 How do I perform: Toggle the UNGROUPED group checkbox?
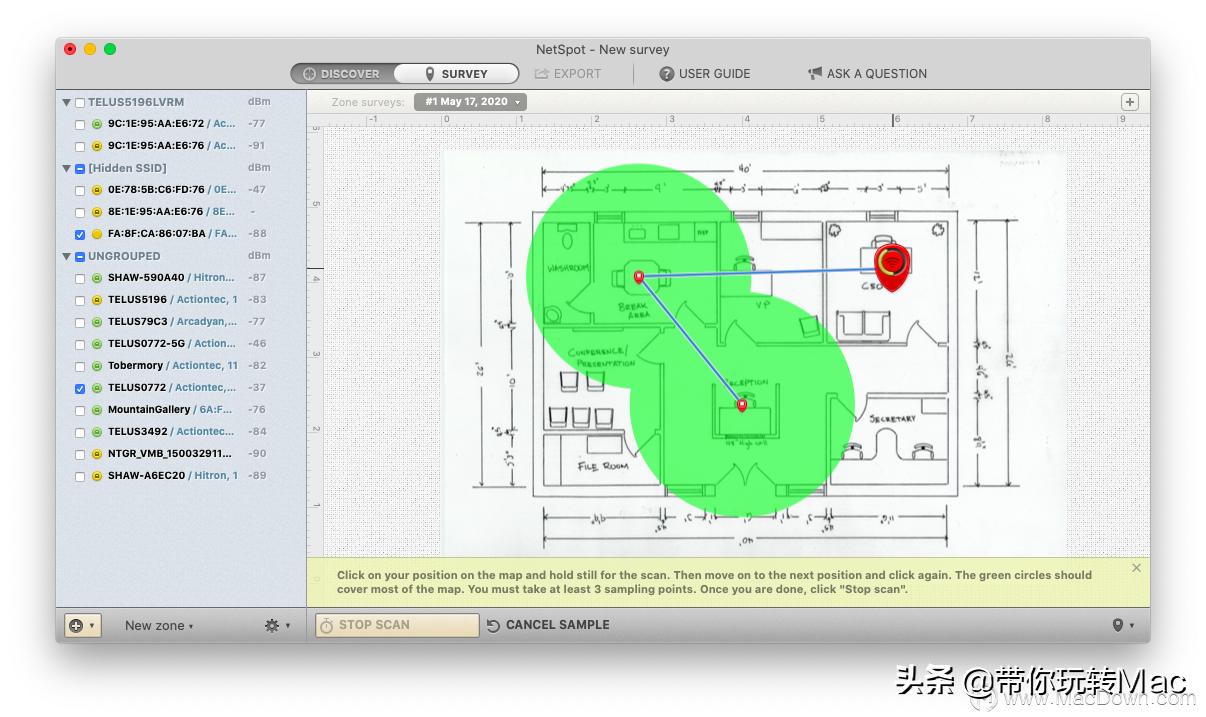click(x=80, y=256)
